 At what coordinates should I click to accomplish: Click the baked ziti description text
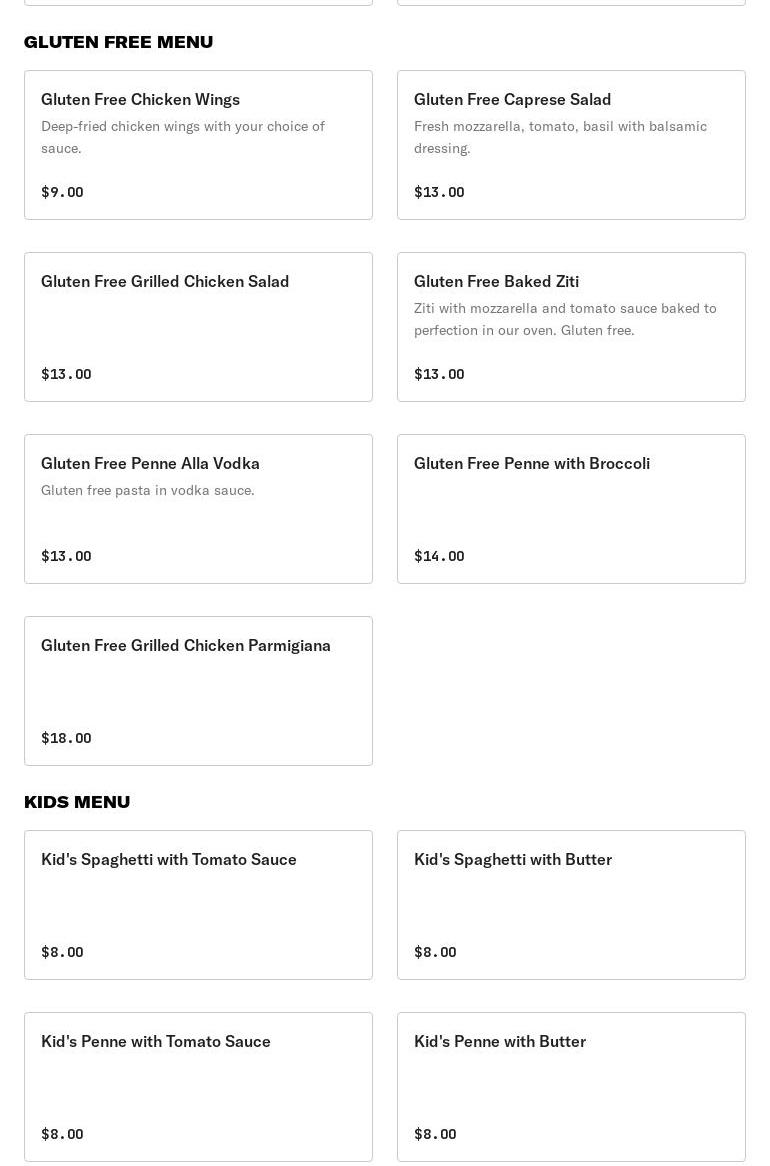point(565,319)
